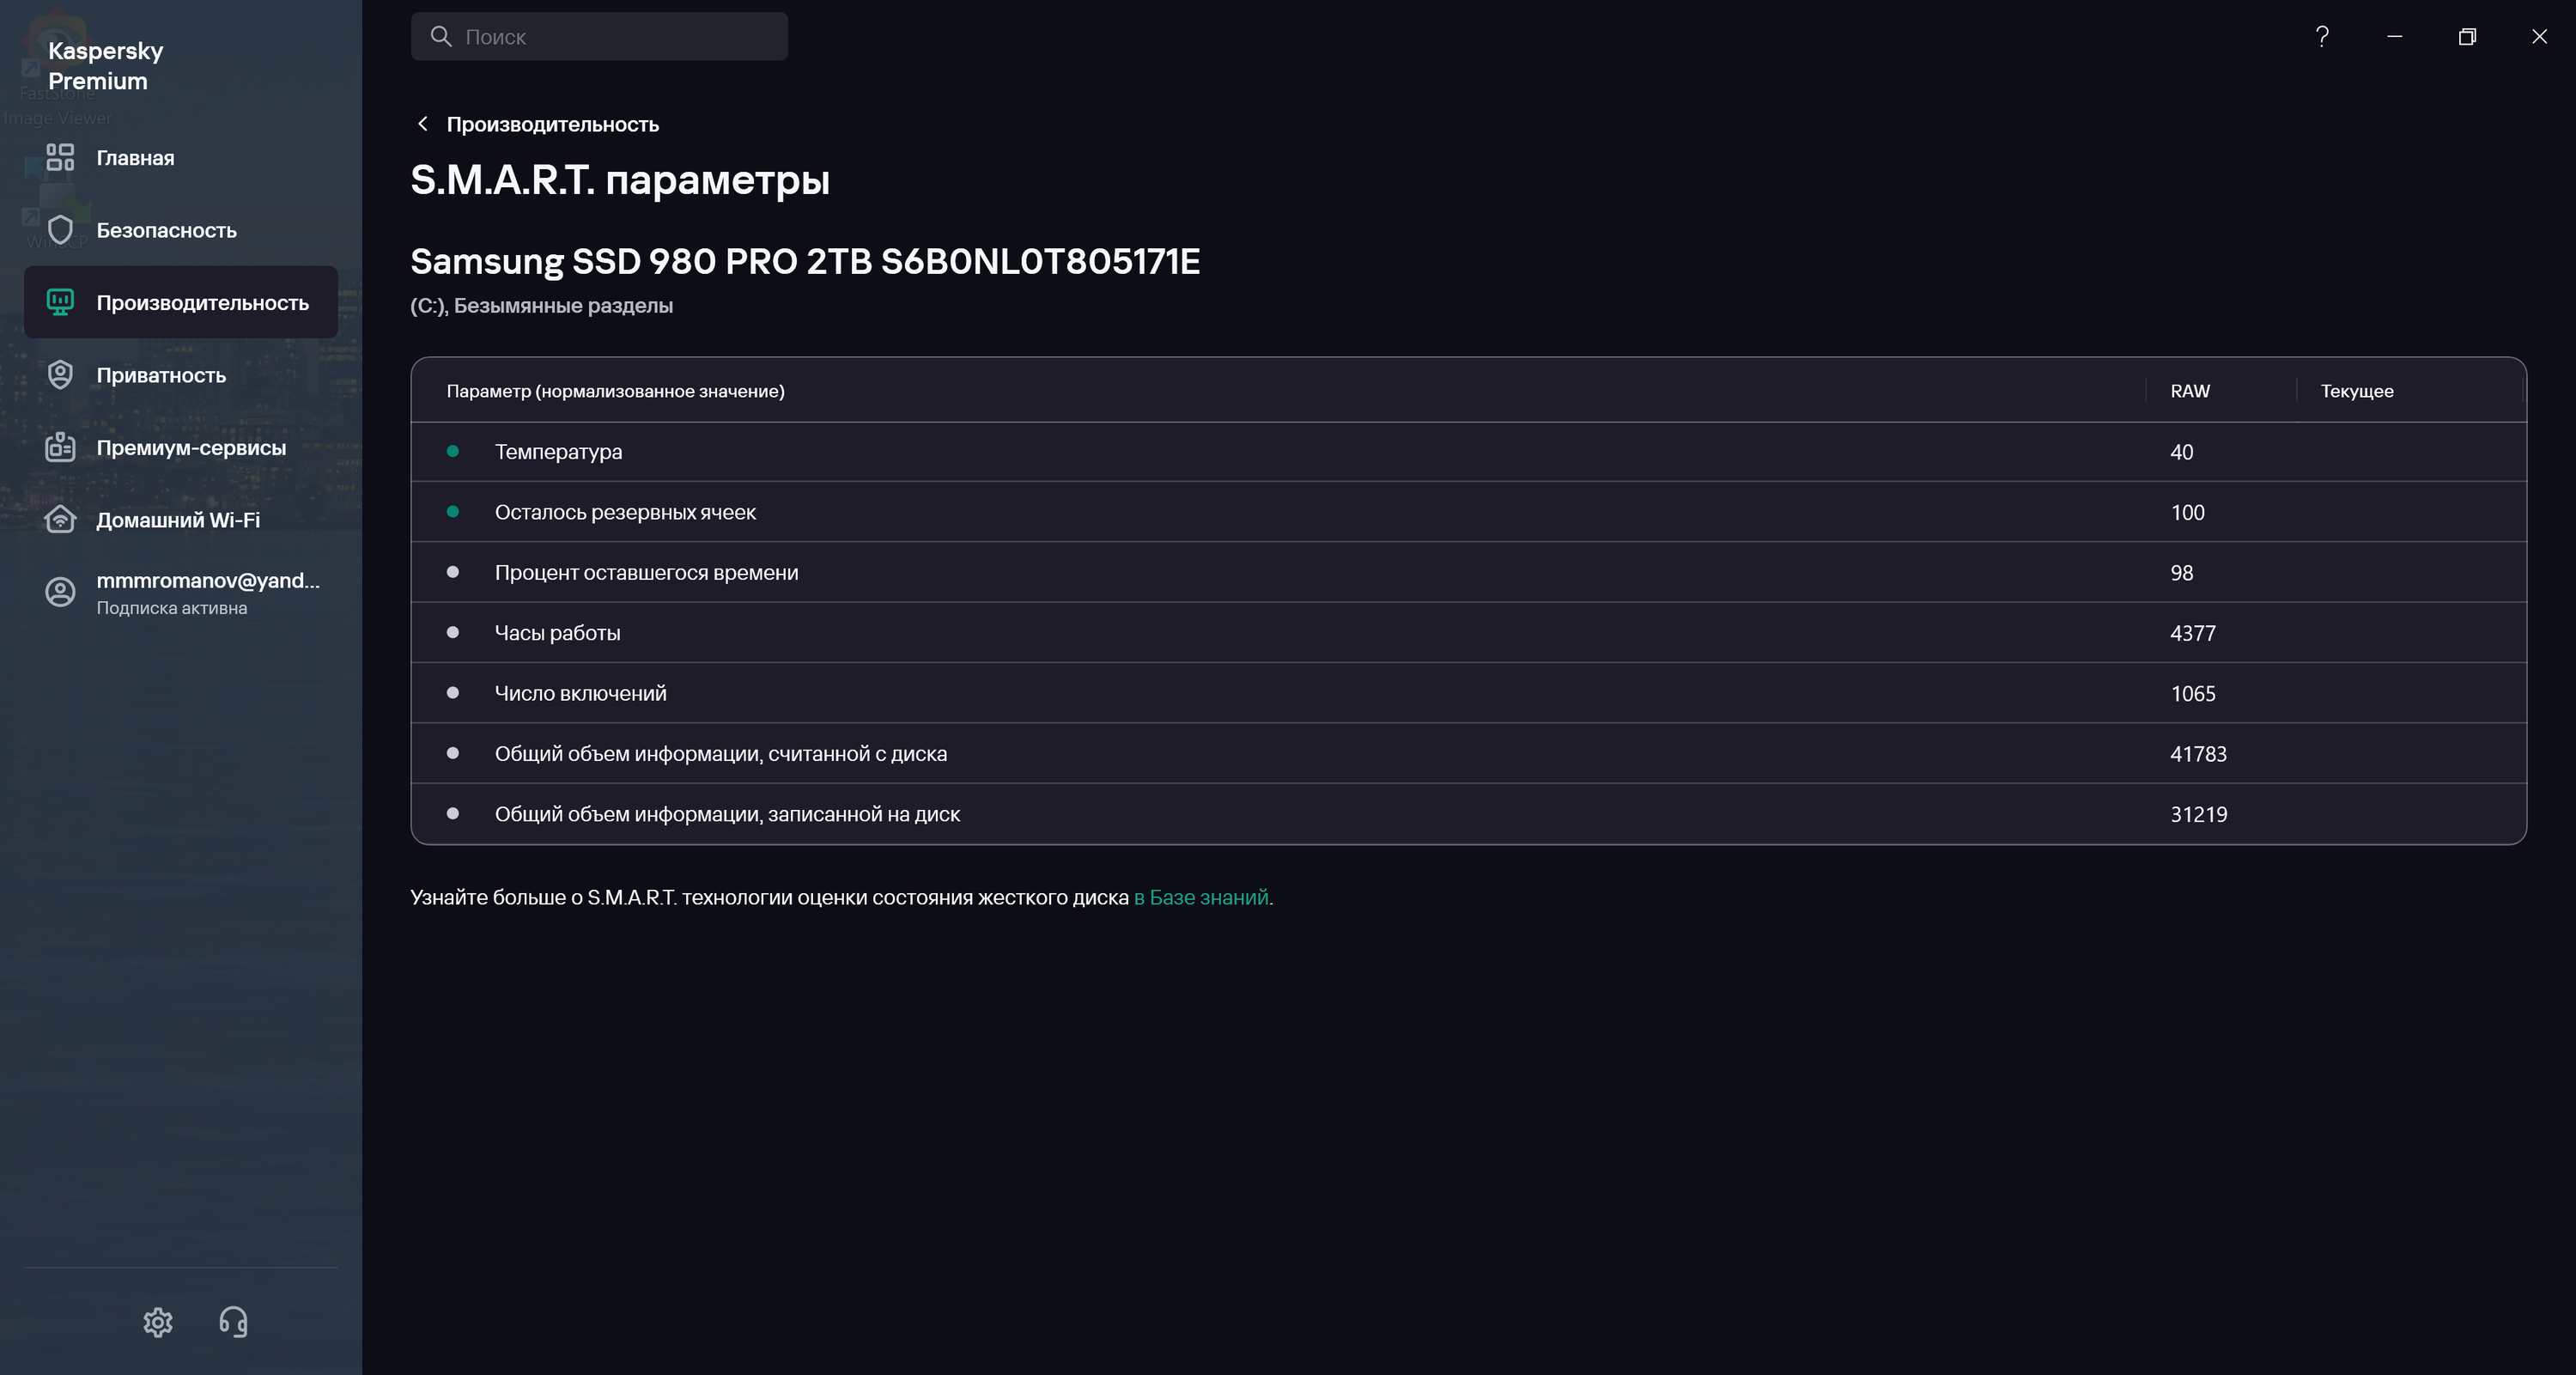The image size is (2576, 1375).
Task: Open the settings gear icon
Action: [158, 1322]
